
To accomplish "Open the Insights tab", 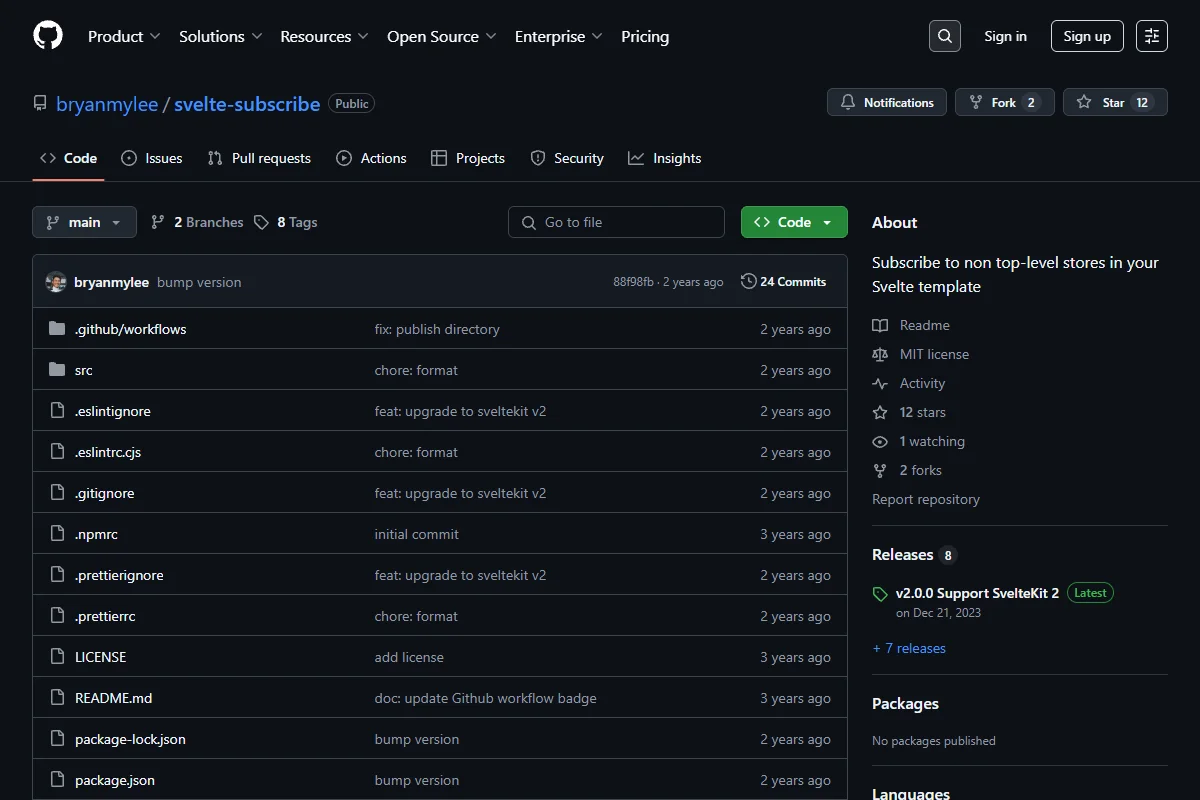I will click(x=665, y=158).
